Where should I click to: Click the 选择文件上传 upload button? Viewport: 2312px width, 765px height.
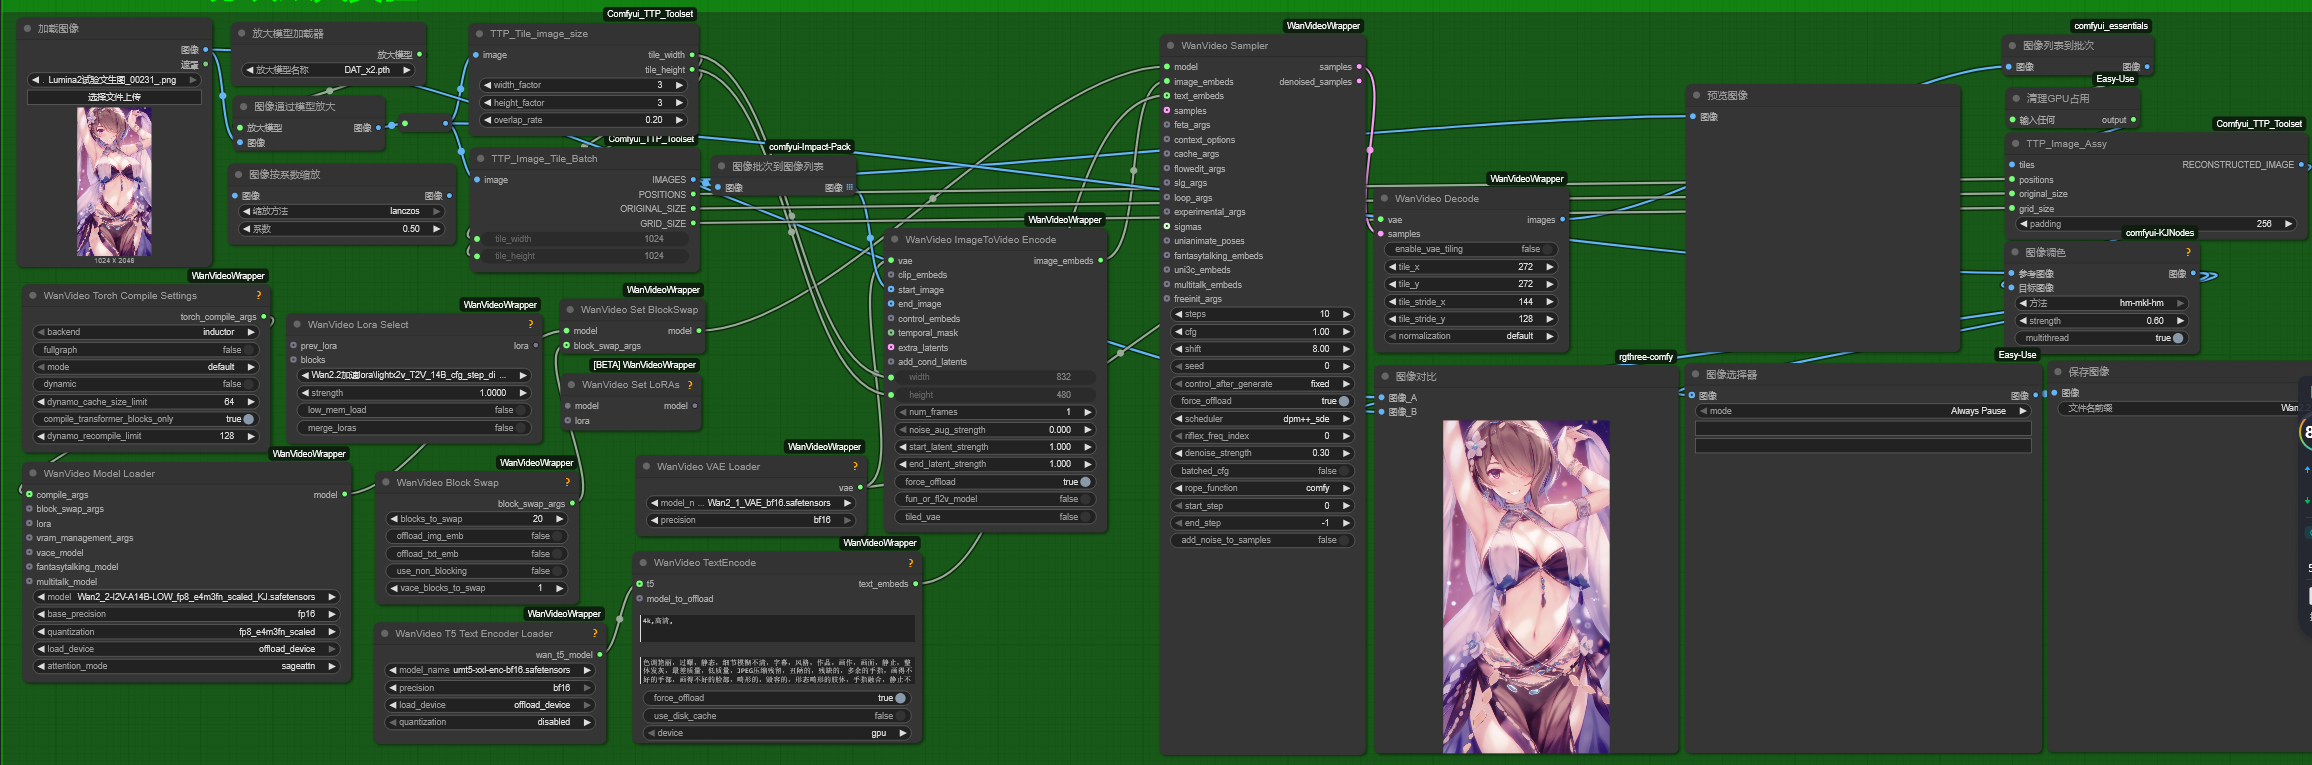coord(114,97)
